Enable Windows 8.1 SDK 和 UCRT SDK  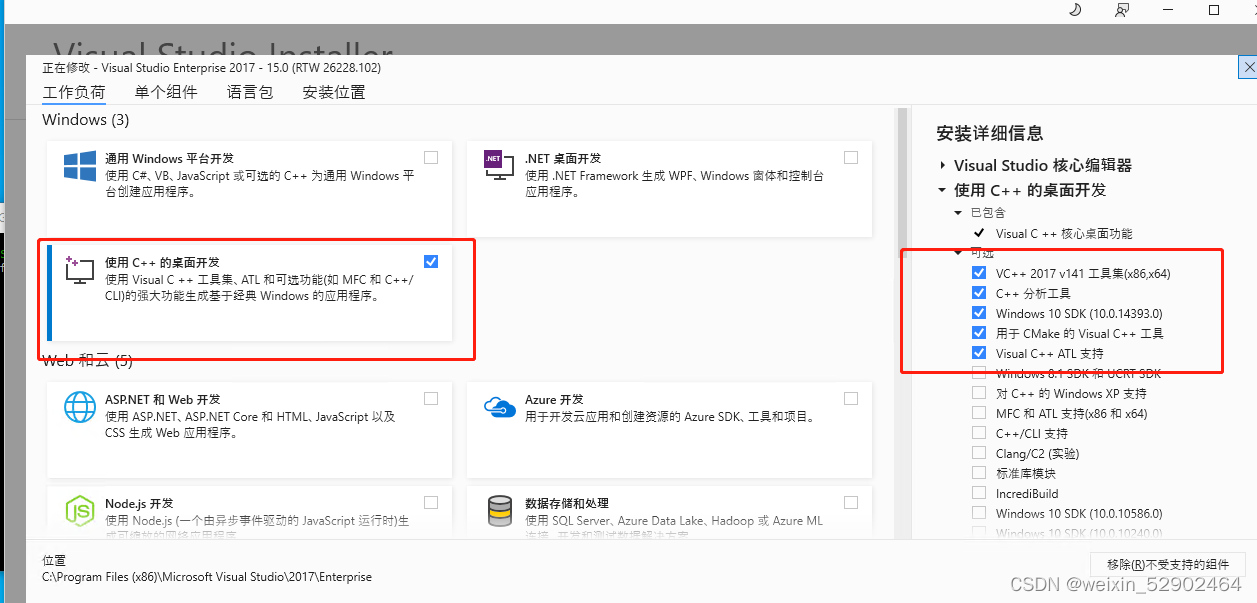[x=979, y=373]
